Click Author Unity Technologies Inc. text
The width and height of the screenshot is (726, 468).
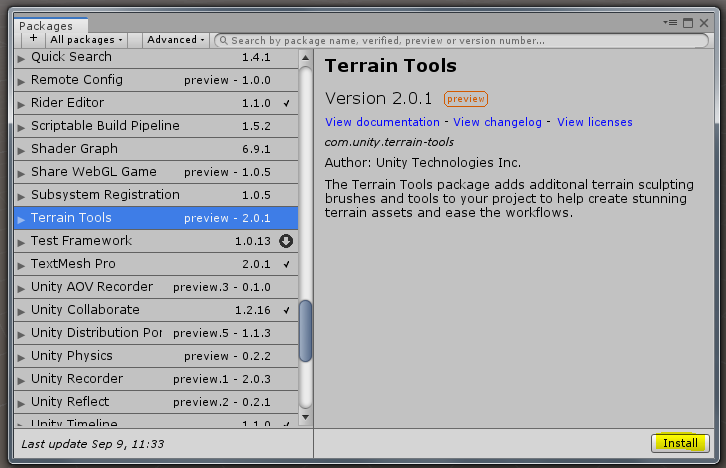point(423,162)
